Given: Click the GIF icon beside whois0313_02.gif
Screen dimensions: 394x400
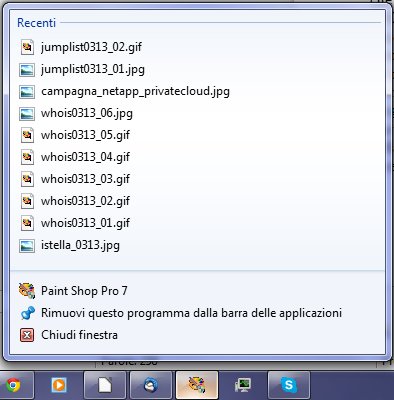Looking at the screenshot, I should [27, 201].
